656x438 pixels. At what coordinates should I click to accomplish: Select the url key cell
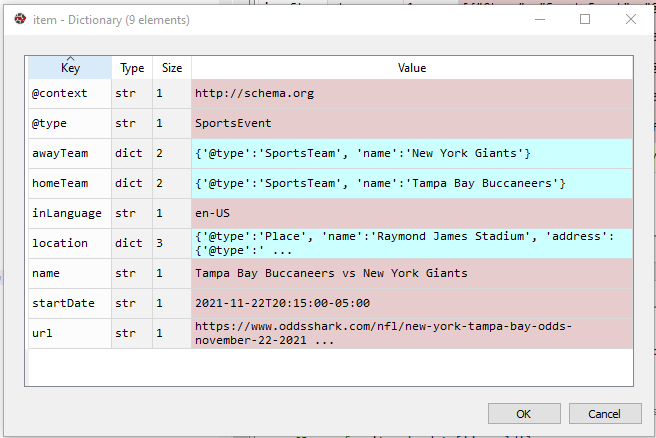(x=70, y=333)
